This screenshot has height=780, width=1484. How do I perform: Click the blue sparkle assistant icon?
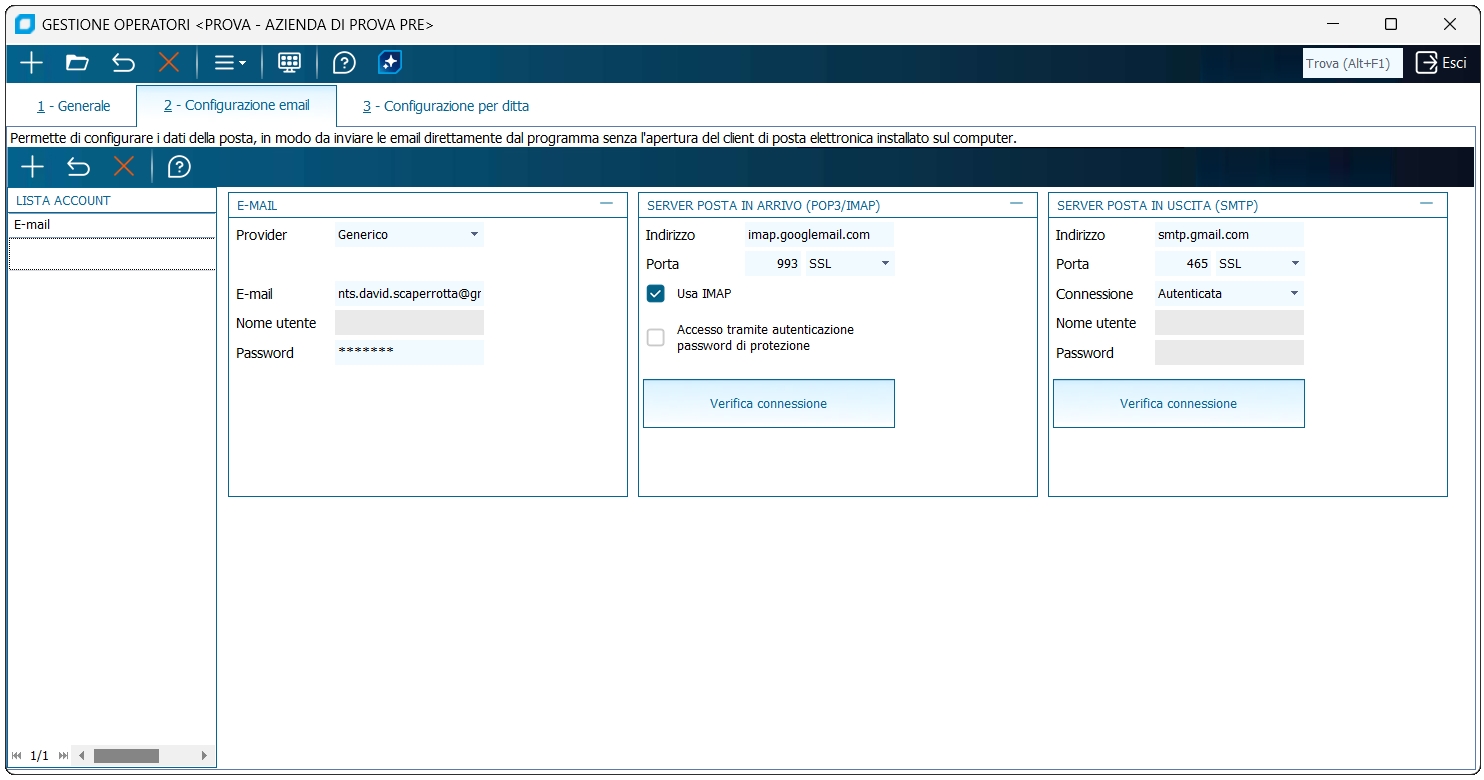[x=390, y=63]
